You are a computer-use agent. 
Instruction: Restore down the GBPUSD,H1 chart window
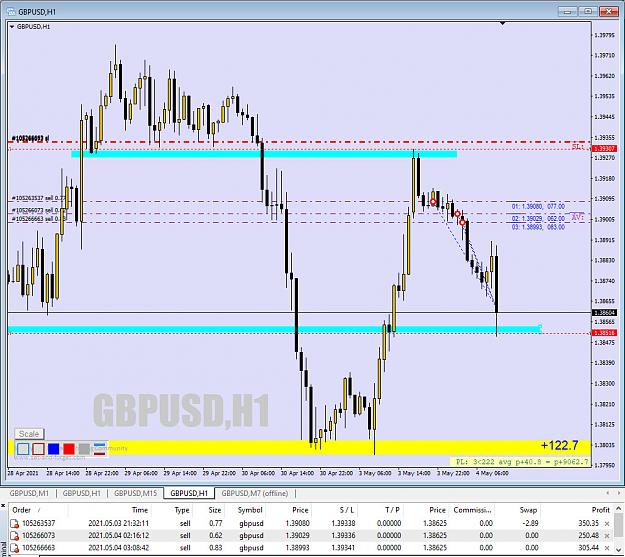pos(588,12)
